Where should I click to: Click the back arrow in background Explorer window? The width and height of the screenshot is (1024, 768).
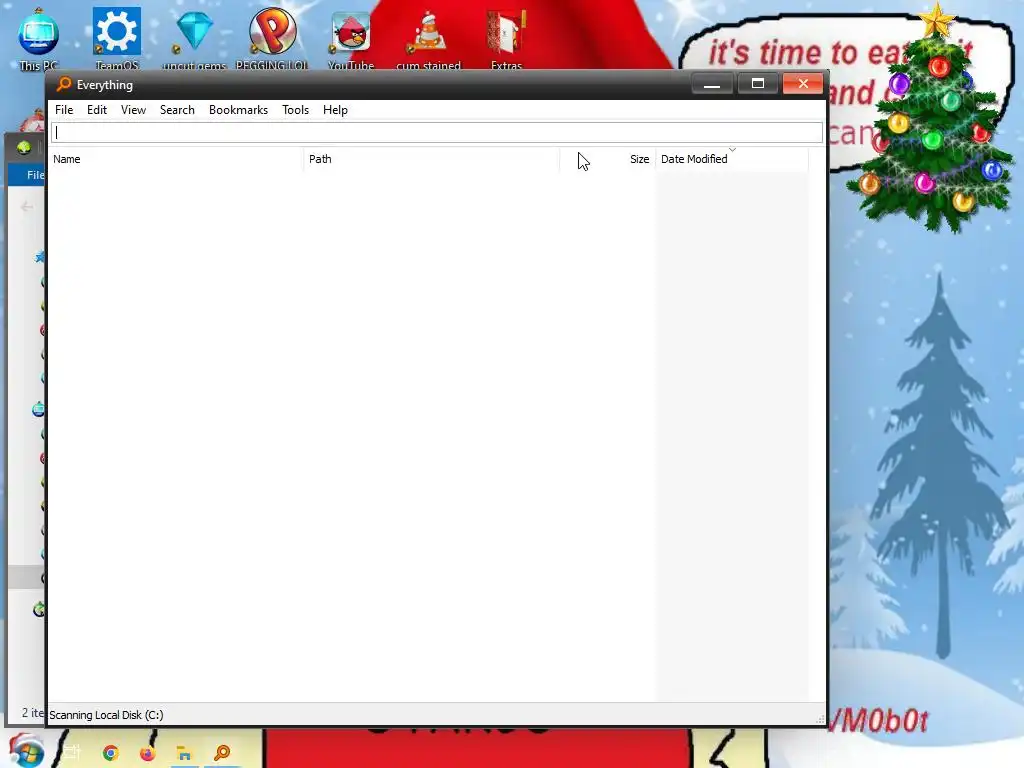(x=27, y=207)
